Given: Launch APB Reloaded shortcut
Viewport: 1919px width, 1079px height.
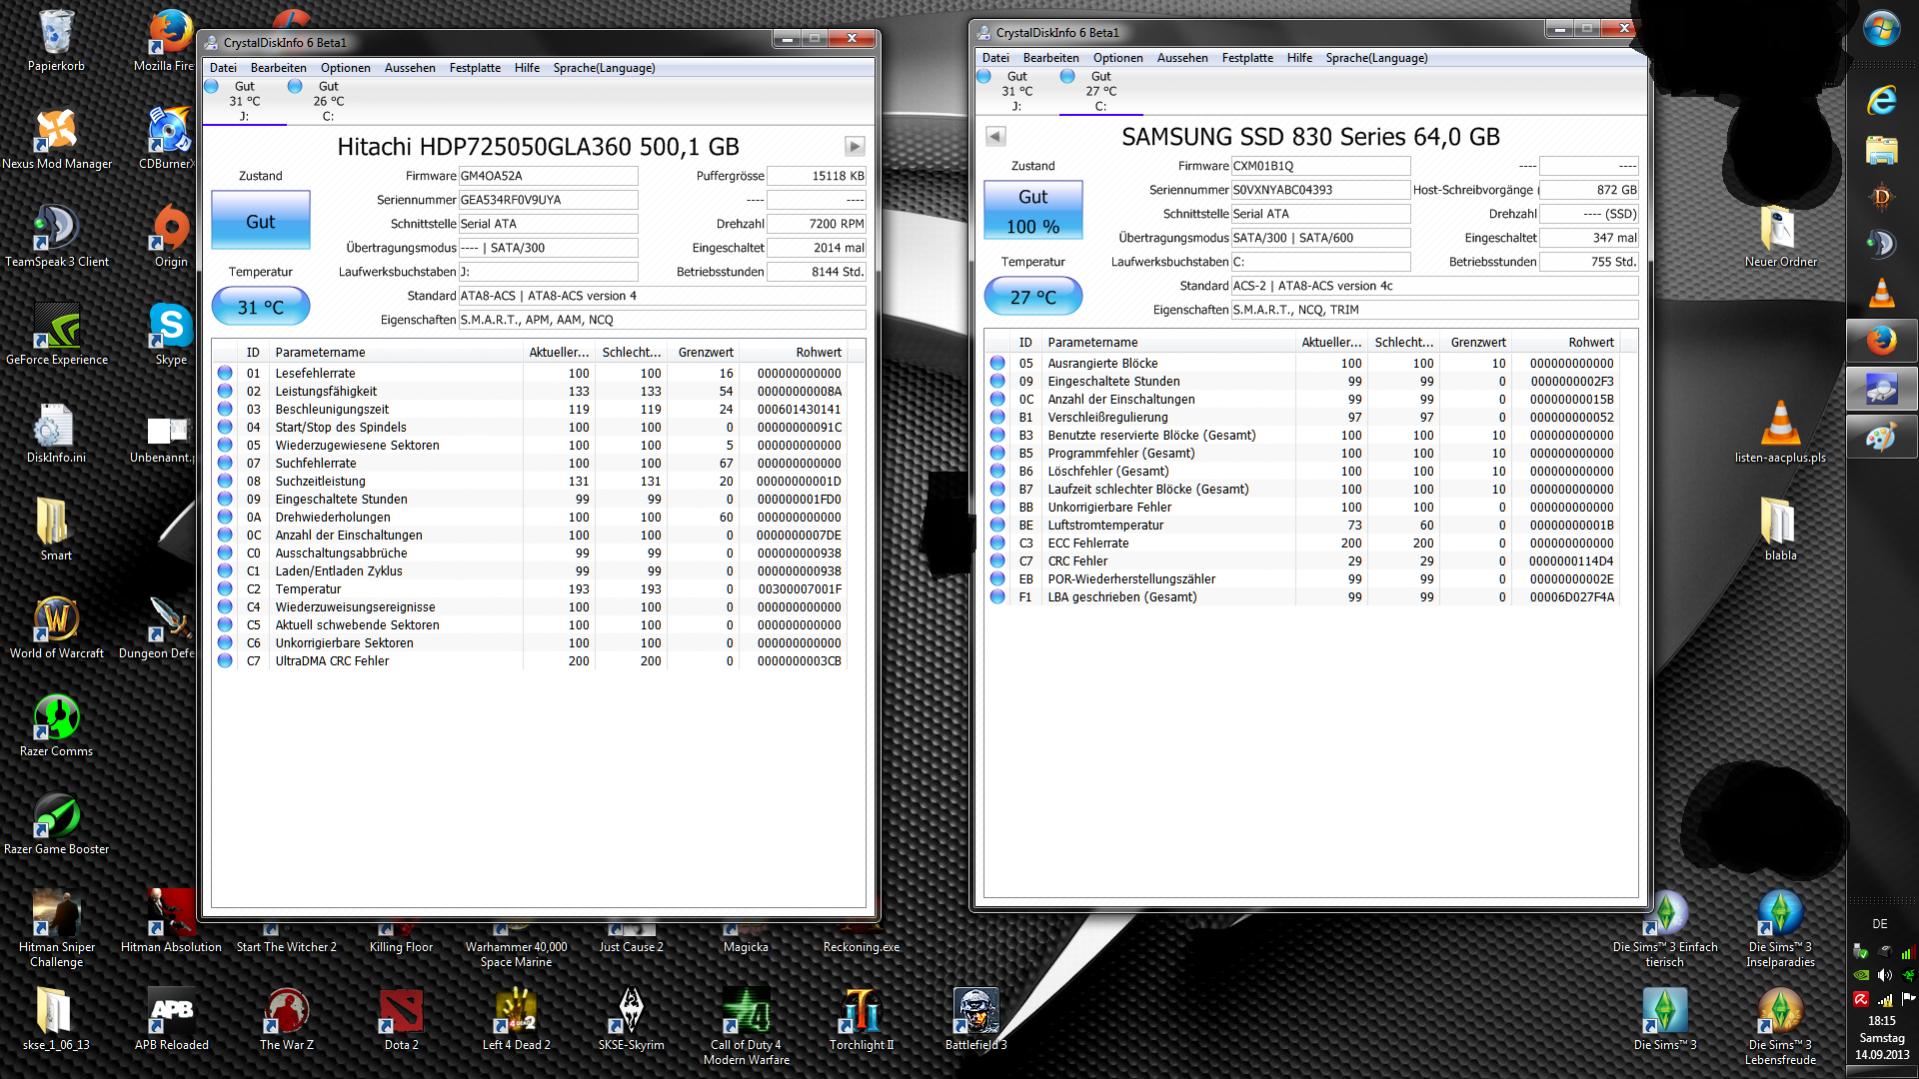Looking at the screenshot, I should click(171, 1020).
